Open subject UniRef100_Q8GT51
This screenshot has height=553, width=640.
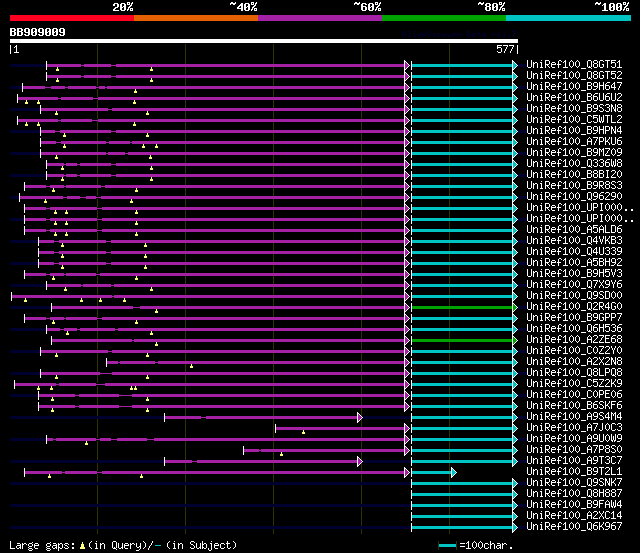click(574, 64)
